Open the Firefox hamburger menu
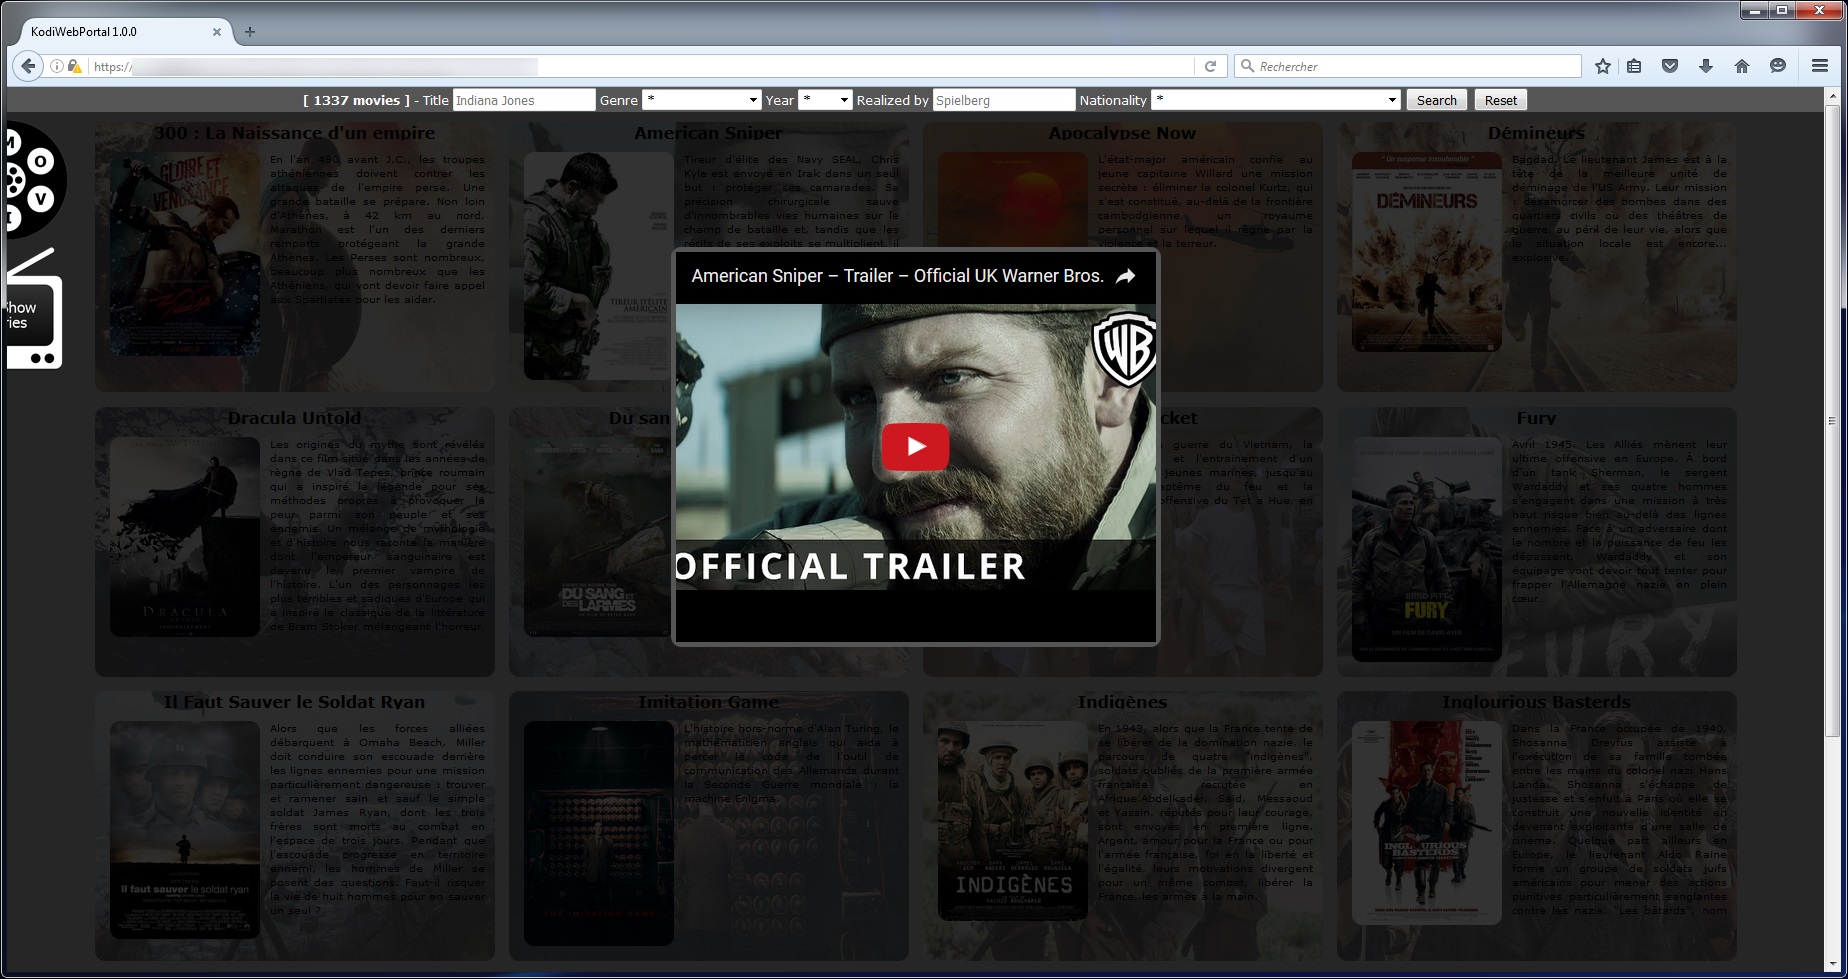This screenshot has height=979, width=1848. pyautogui.click(x=1820, y=66)
